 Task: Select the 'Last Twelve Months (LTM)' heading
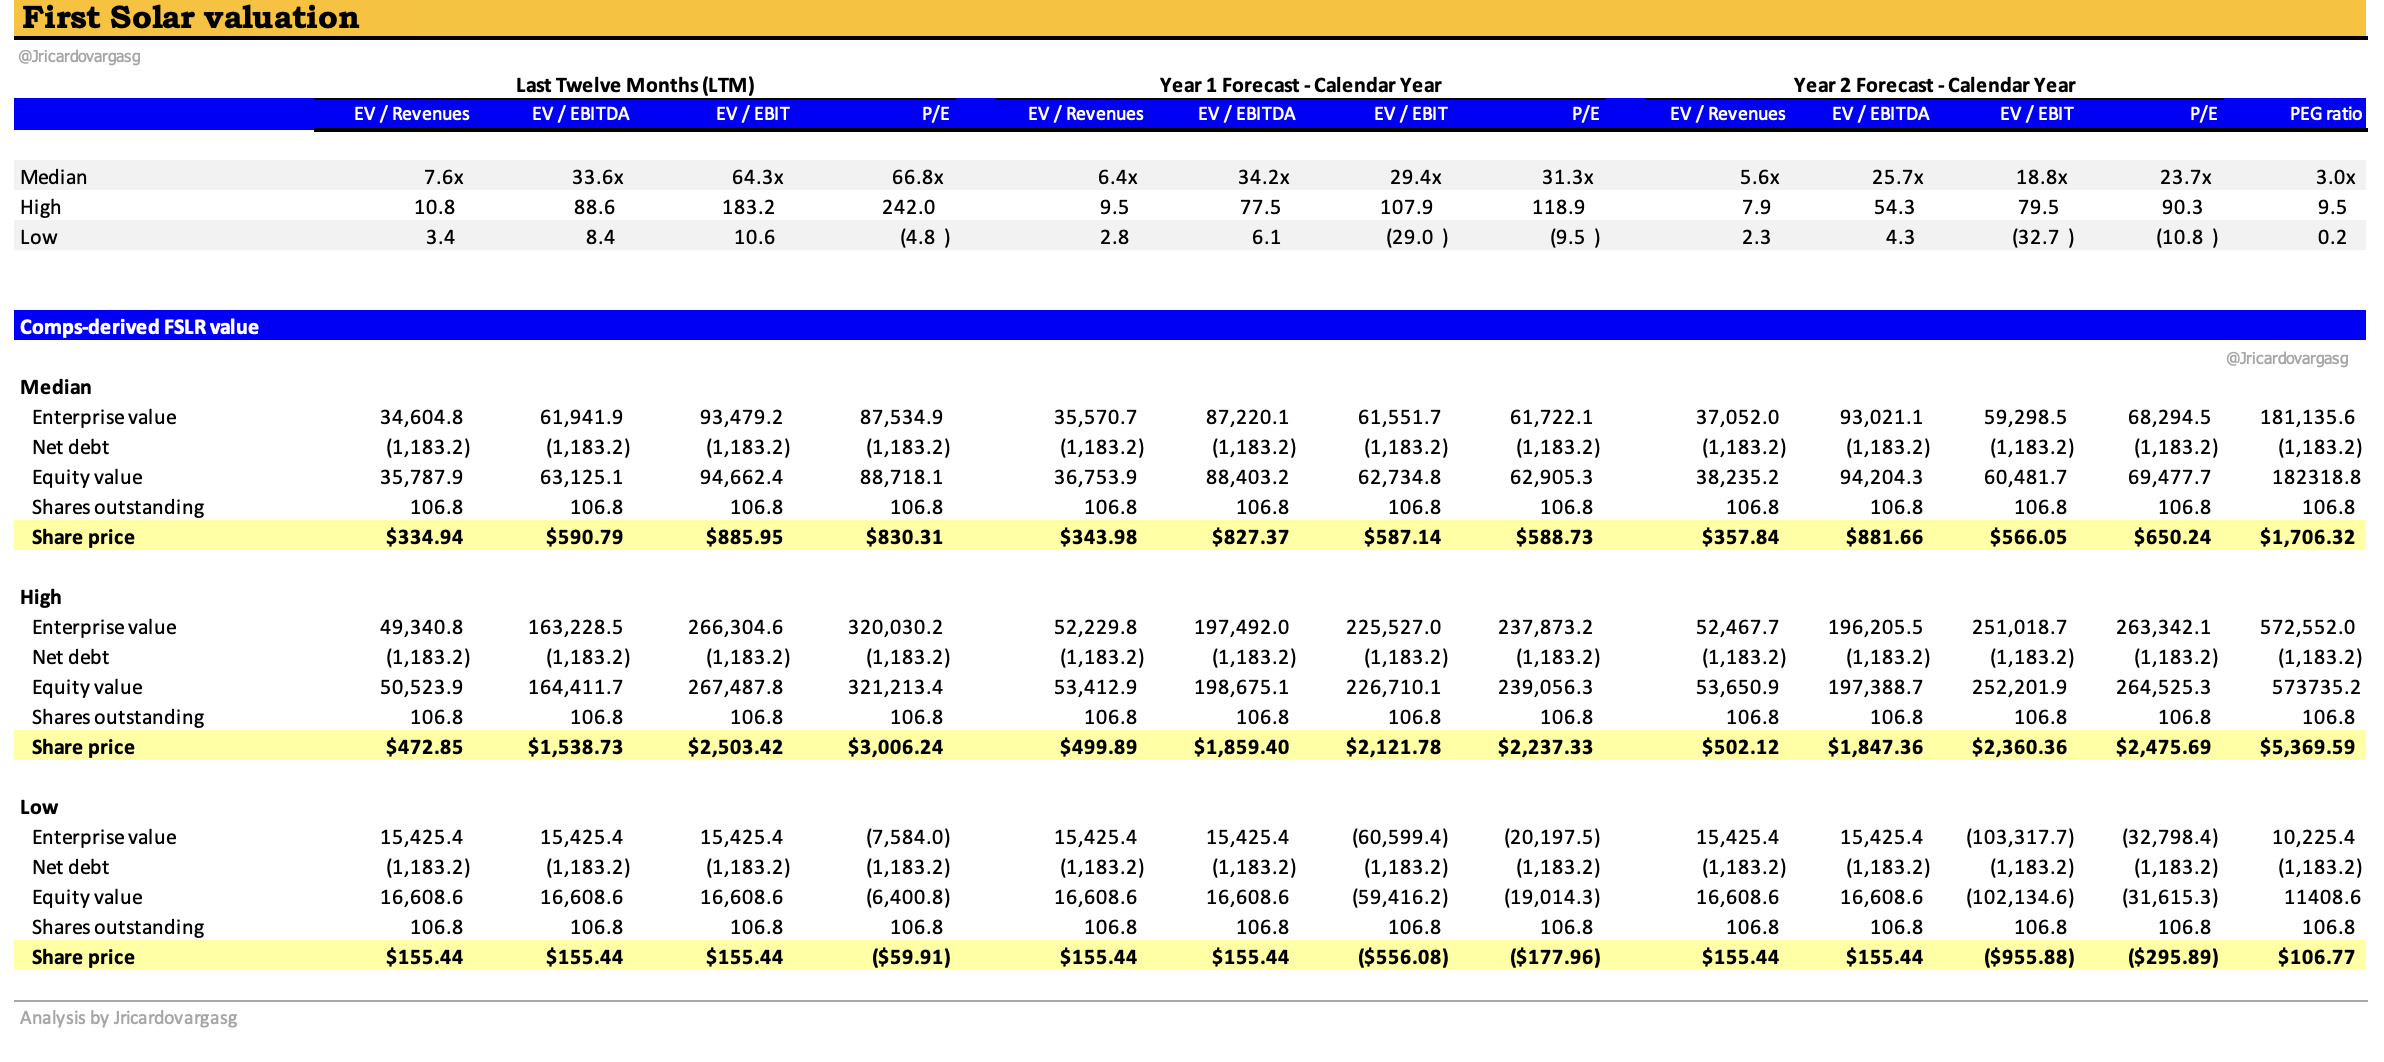pyautogui.click(x=635, y=85)
